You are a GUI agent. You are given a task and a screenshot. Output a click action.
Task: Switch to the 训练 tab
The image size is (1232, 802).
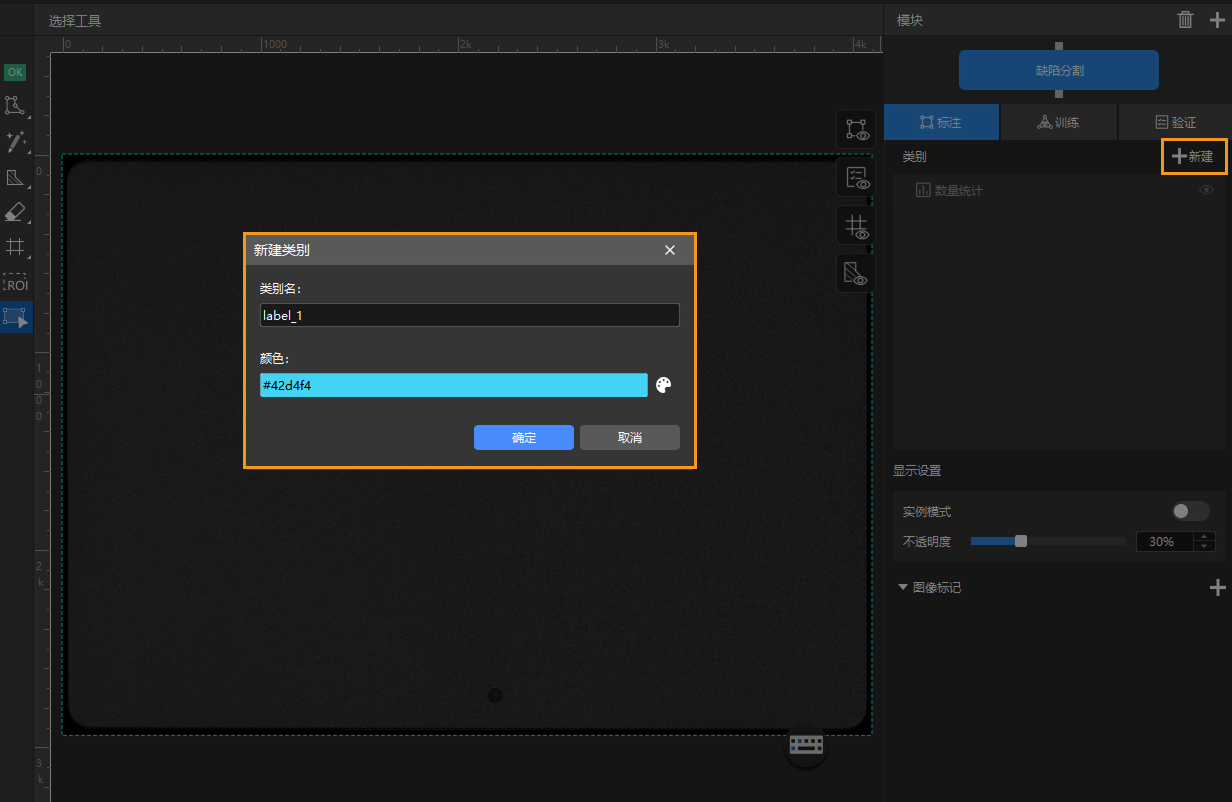tap(1058, 122)
